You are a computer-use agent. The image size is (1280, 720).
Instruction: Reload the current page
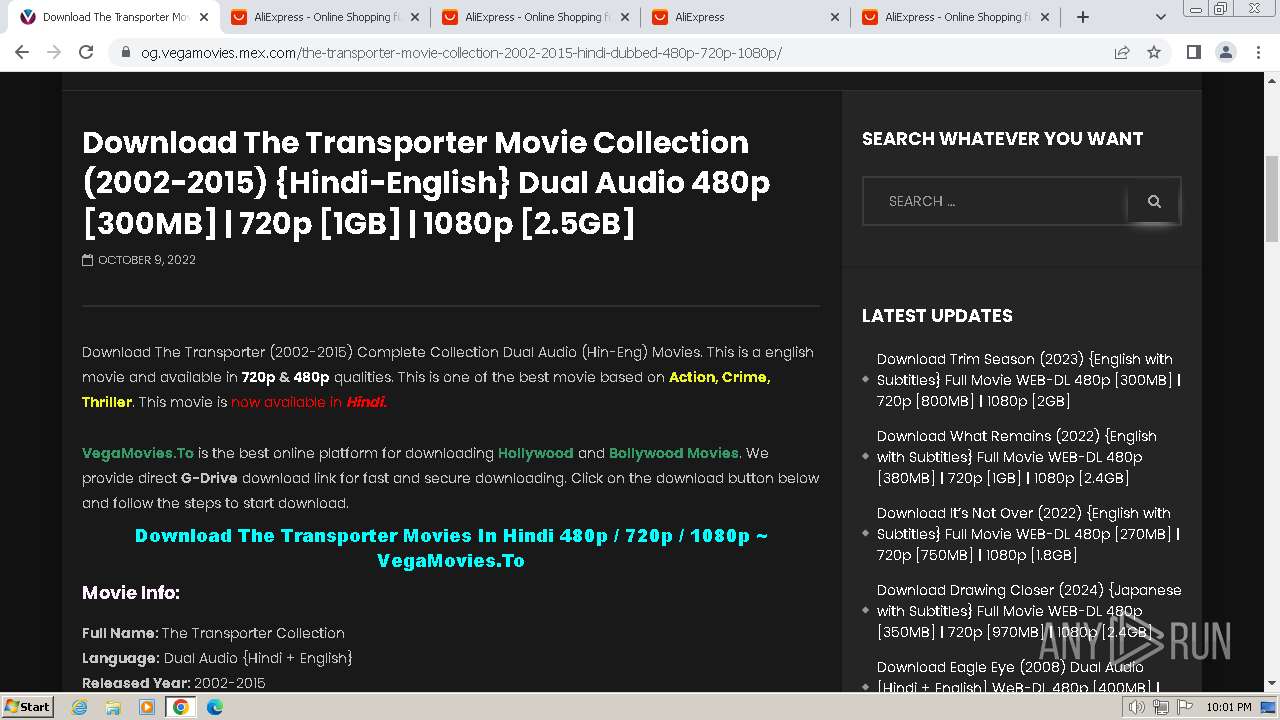(x=86, y=52)
